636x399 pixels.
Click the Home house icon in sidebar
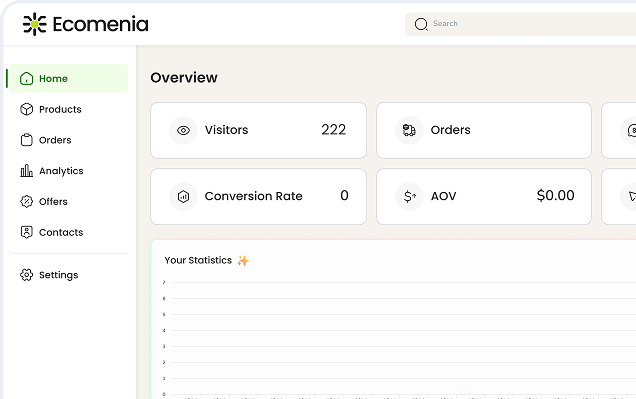(x=26, y=78)
